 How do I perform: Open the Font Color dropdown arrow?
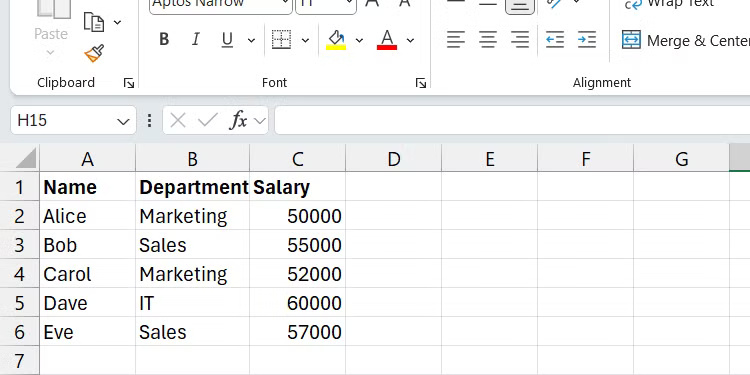410,40
